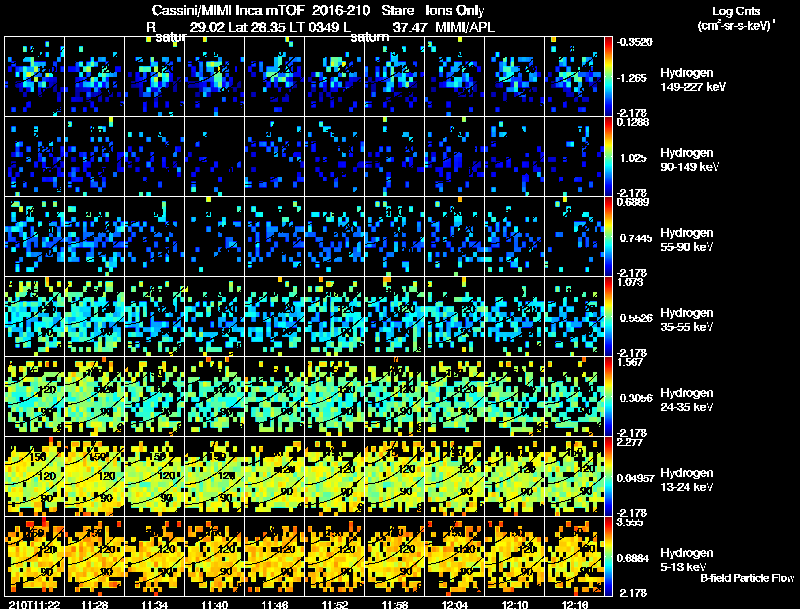Select the color bar for Hydrogen 24-35 keV
This screenshot has width=800, height=609.
click(610, 396)
